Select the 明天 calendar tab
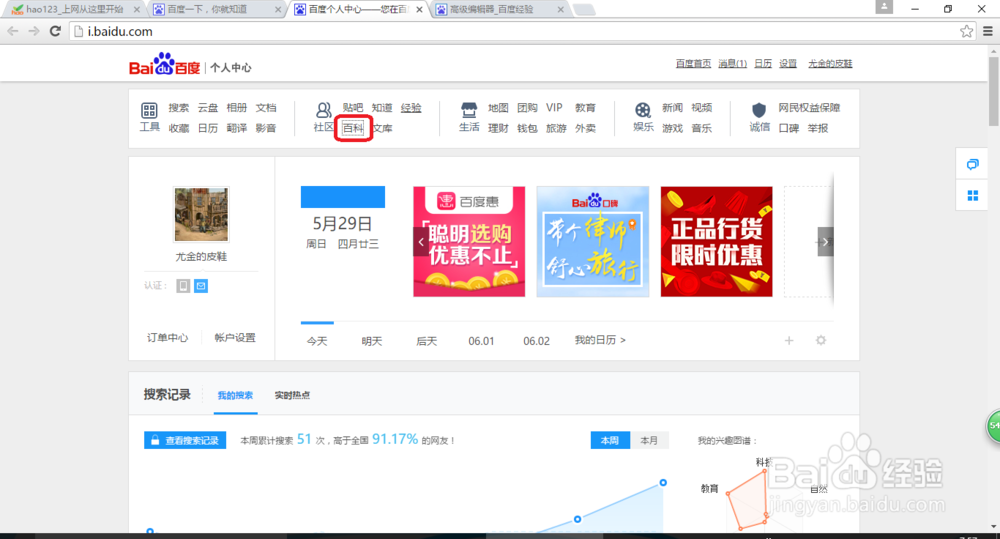The height and width of the screenshot is (539, 1000). [x=372, y=341]
